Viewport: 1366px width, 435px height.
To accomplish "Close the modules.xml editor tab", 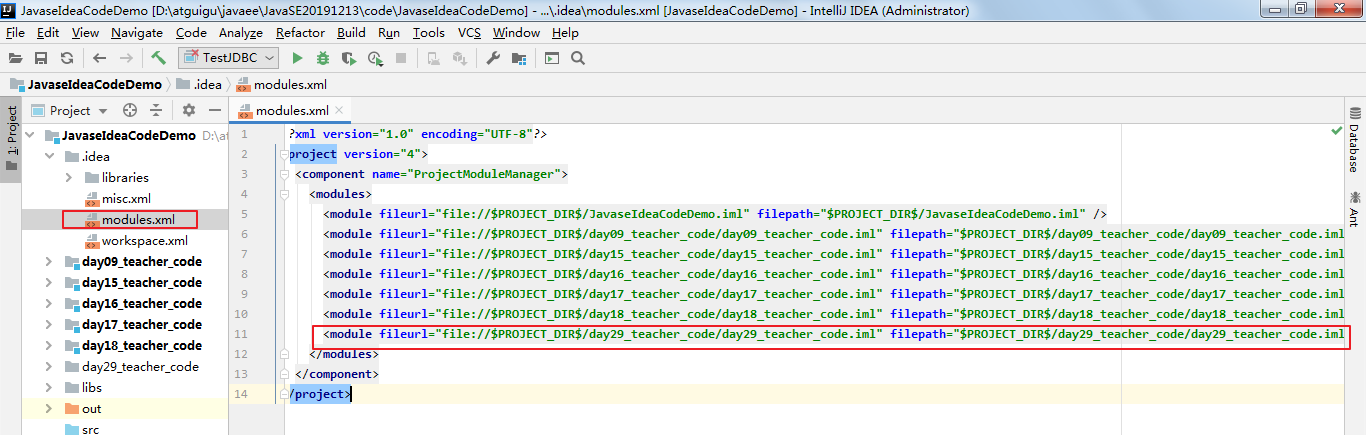I will [x=340, y=110].
